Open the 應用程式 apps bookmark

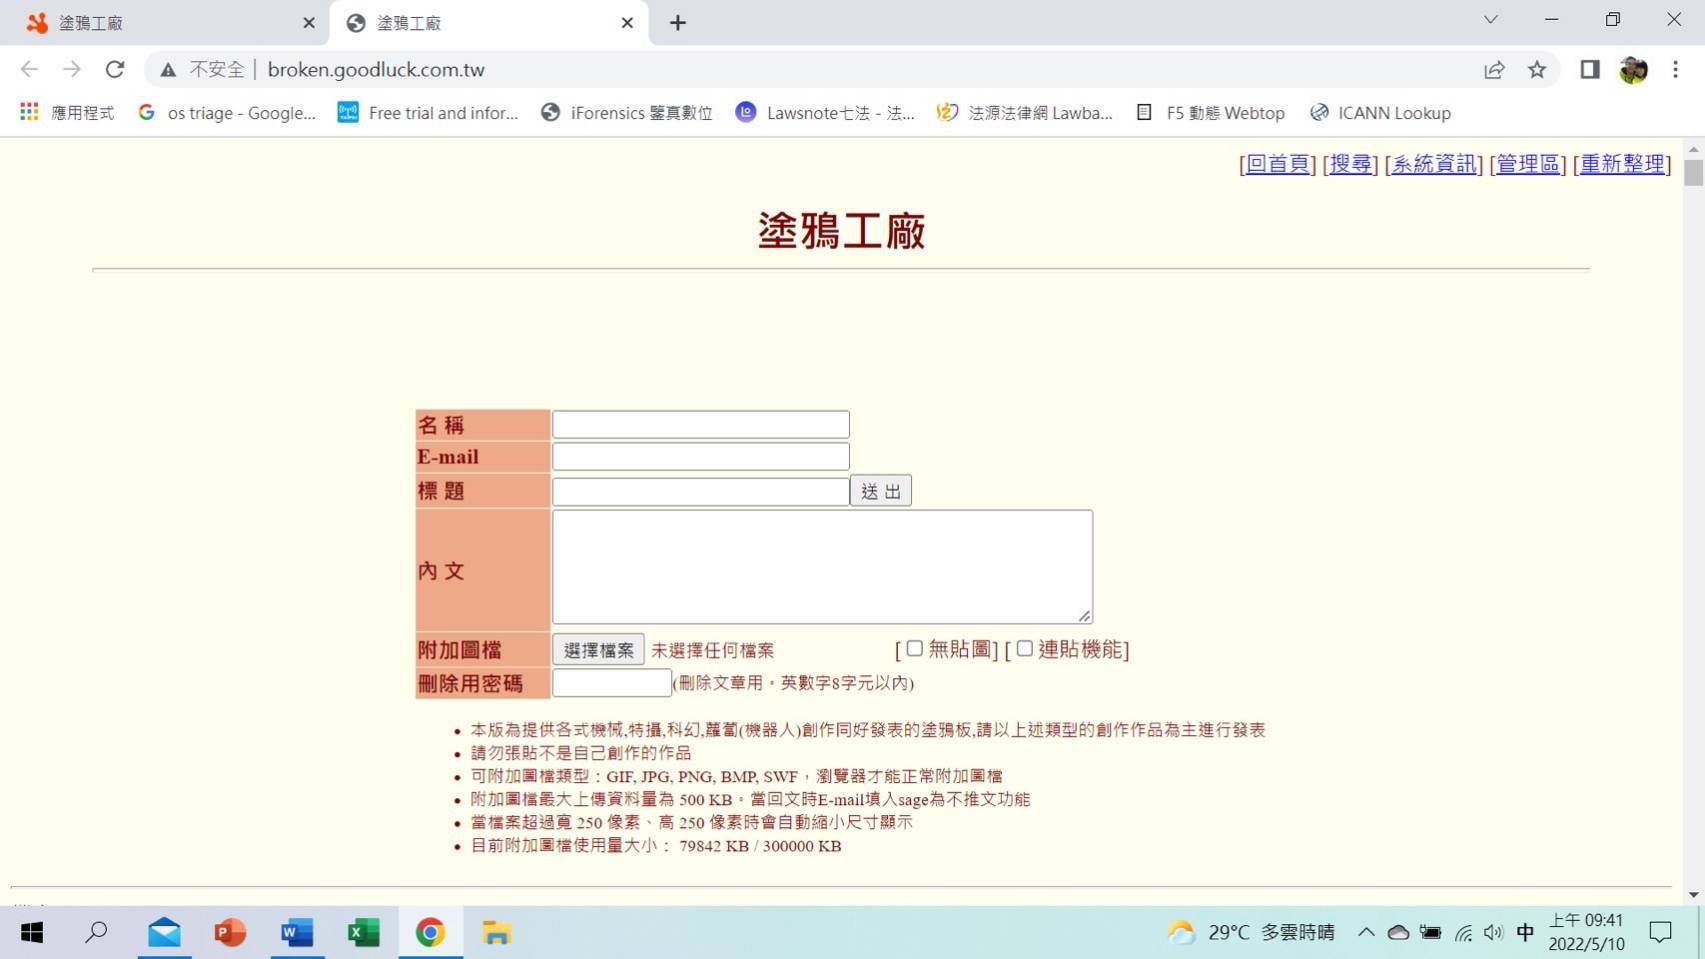pos(67,113)
